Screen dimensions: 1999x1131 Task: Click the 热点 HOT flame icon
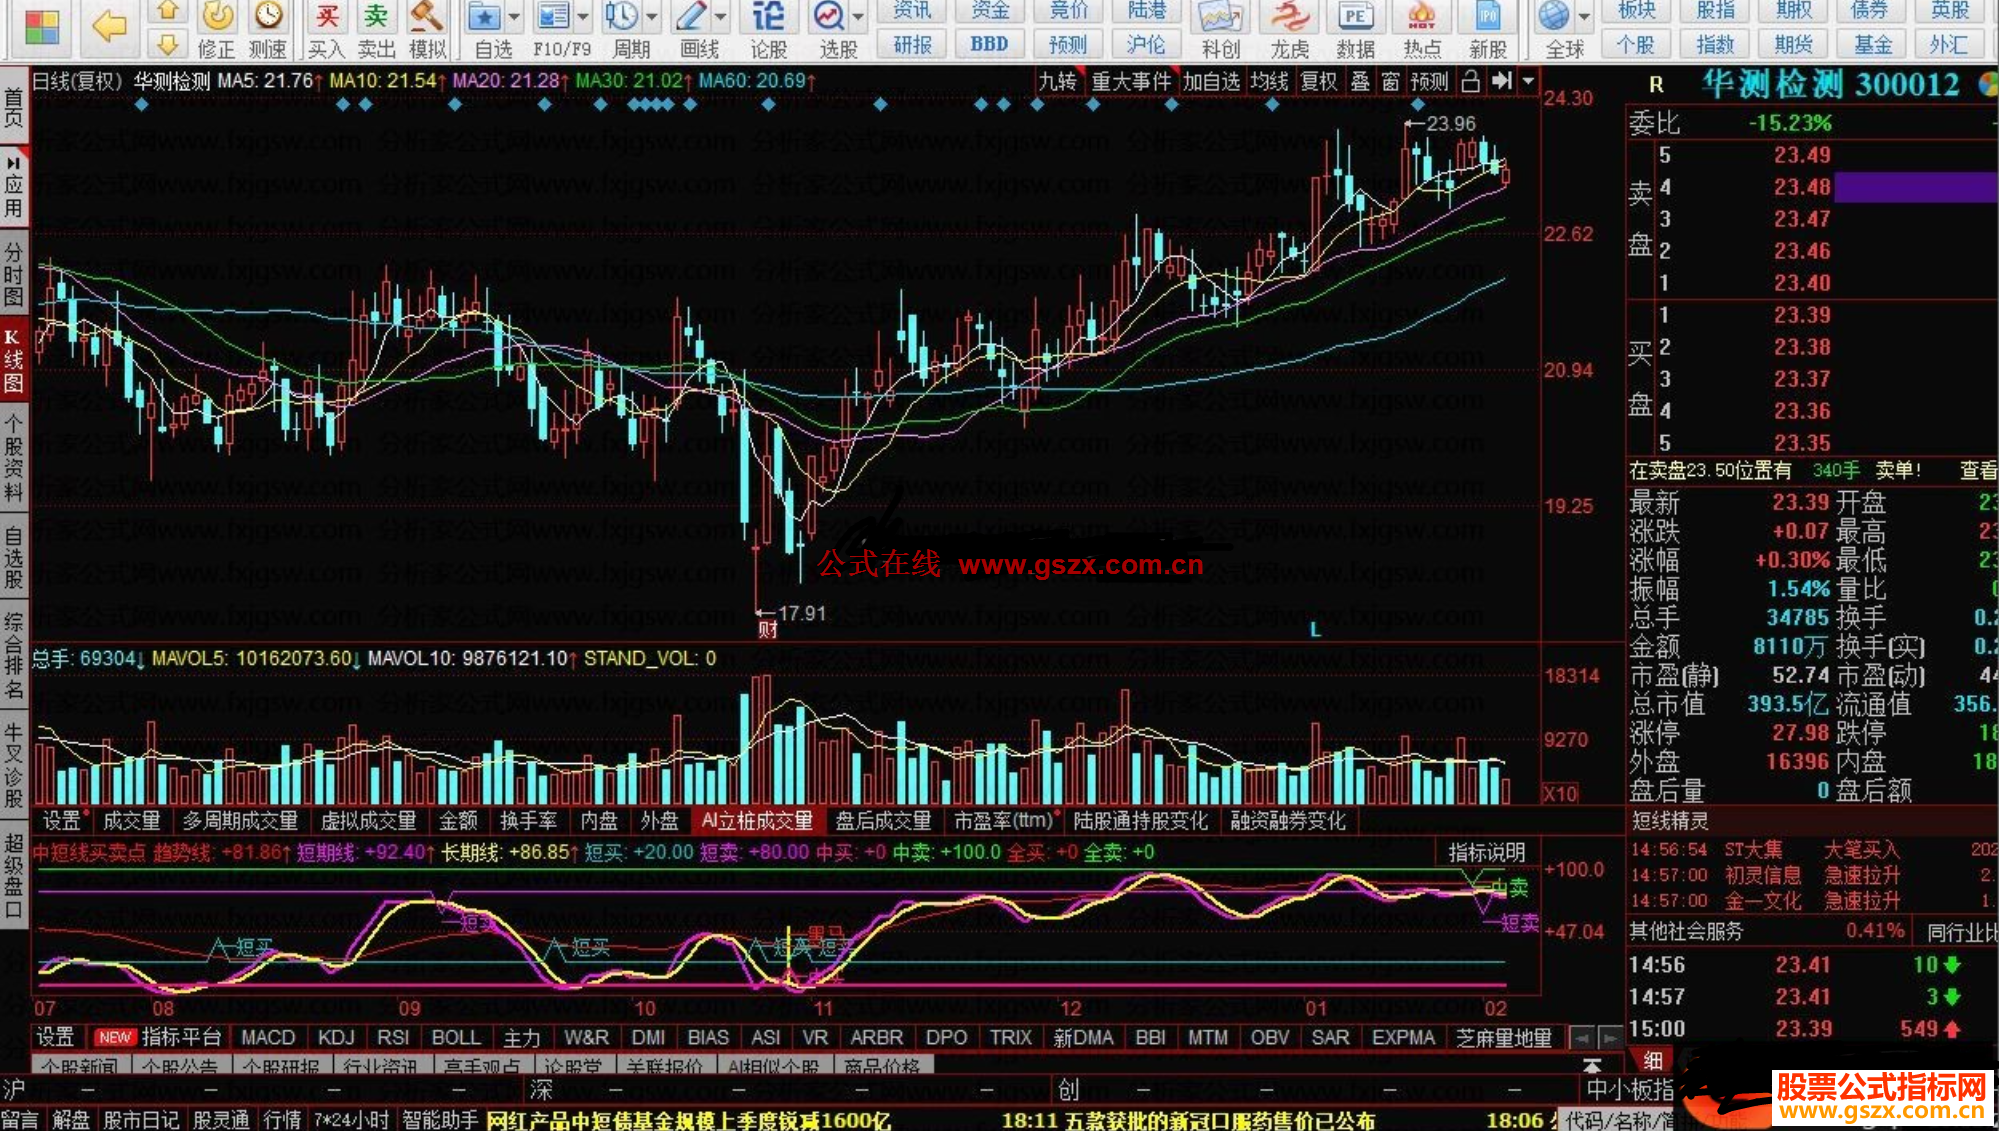[1421, 18]
